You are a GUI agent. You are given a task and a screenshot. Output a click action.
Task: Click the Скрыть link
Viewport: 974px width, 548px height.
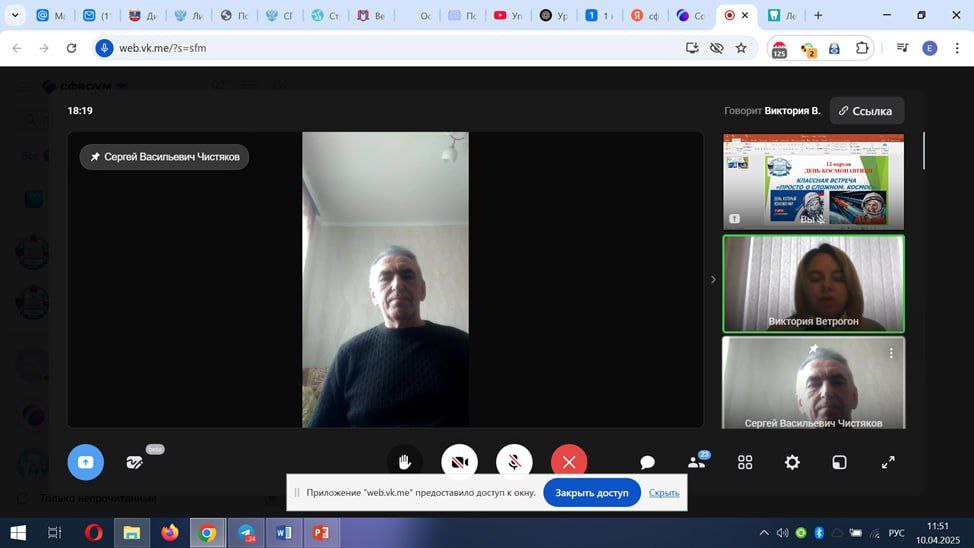pos(664,492)
